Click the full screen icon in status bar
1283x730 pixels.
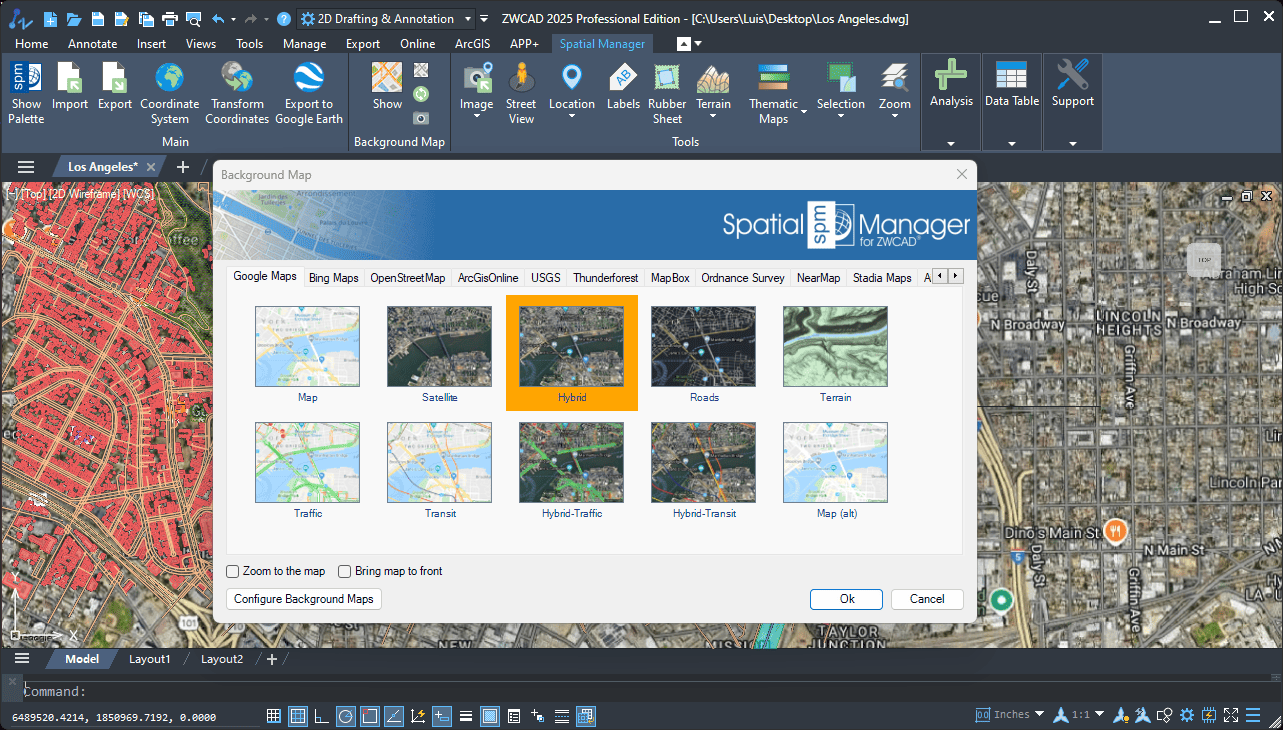click(1231, 715)
